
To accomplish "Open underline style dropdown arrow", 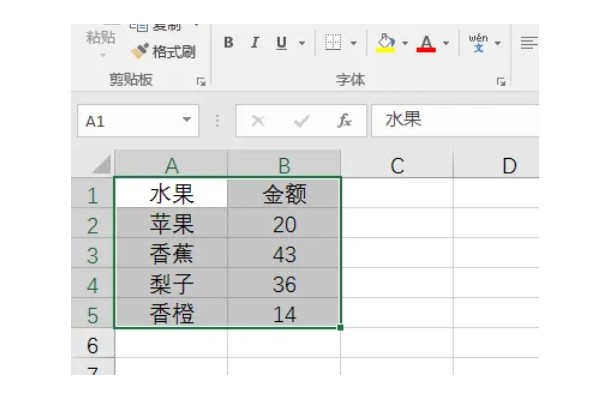I will click(x=302, y=43).
